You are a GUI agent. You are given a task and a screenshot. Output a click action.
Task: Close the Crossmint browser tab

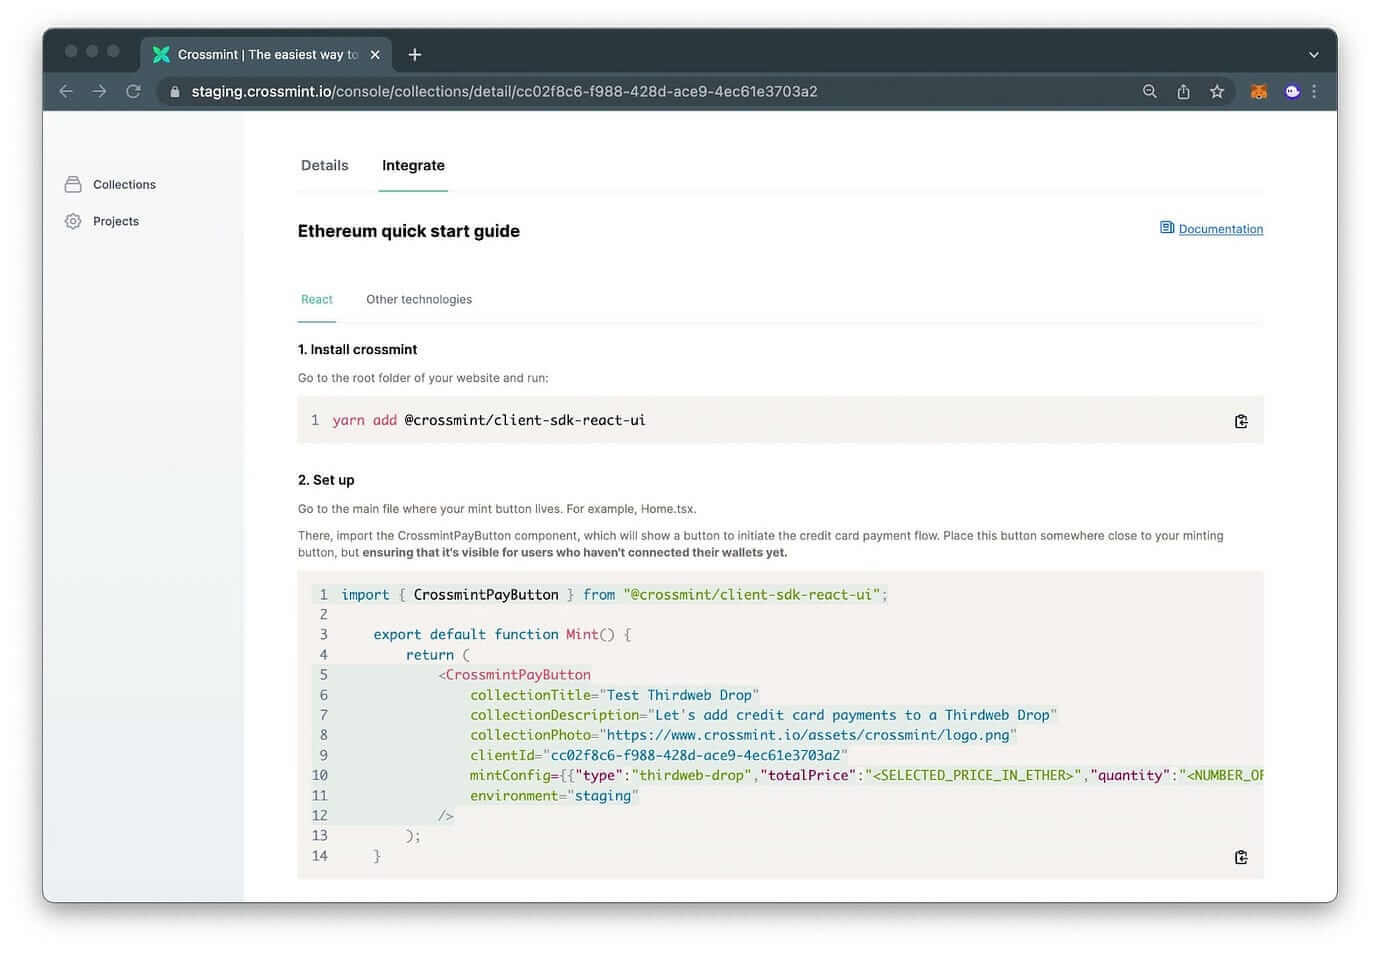tap(375, 55)
